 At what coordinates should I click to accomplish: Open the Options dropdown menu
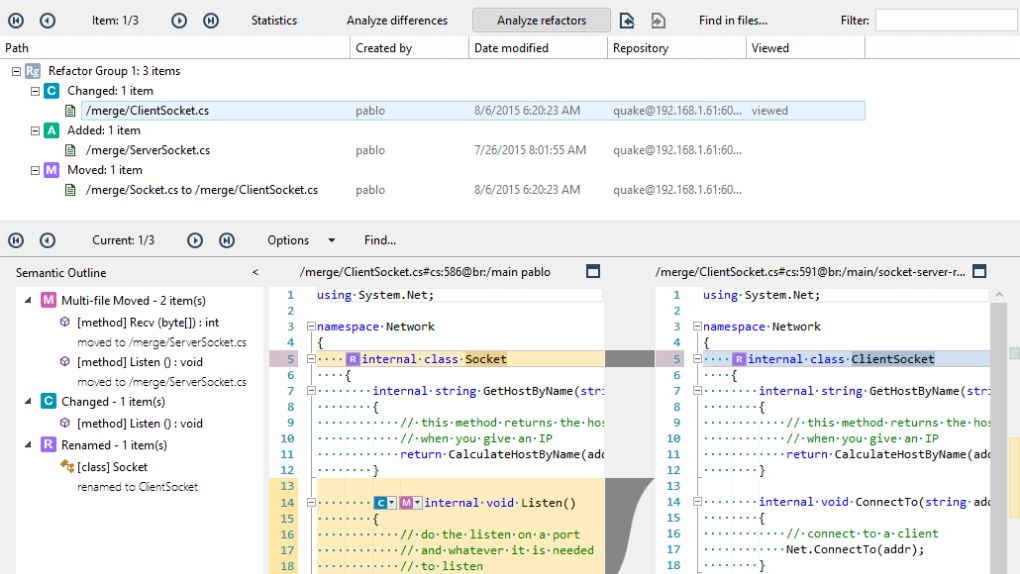click(x=301, y=240)
